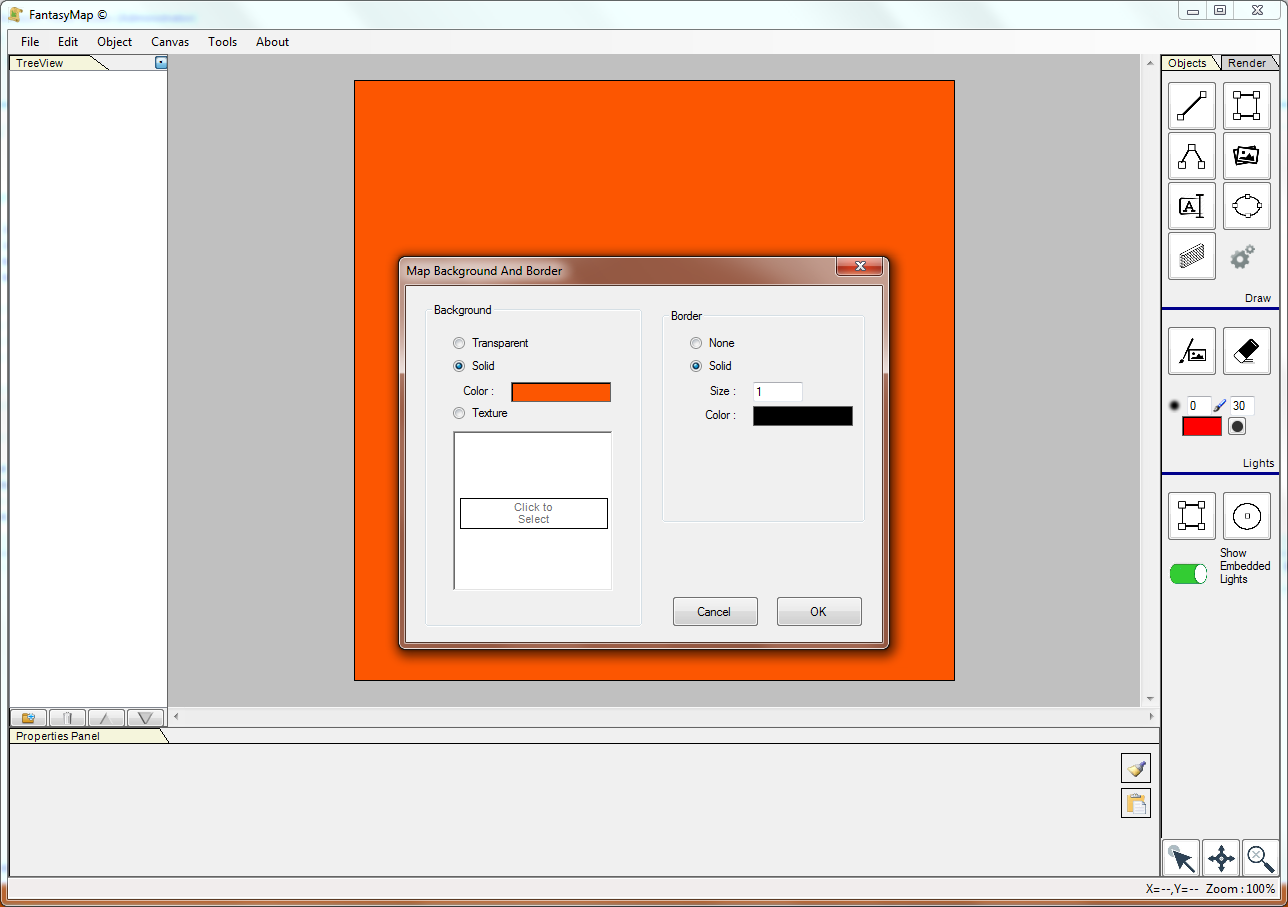Click the clipboard paste icon in Properties Panel
Image resolution: width=1288 pixels, height=907 pixels.
click(x=1136, y=803)
